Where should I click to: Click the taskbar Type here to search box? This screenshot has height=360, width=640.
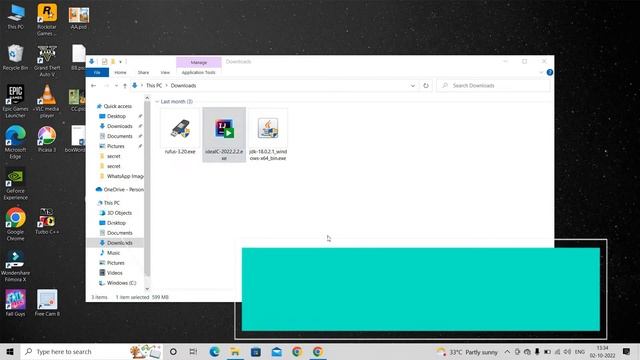tap(91, 351)
